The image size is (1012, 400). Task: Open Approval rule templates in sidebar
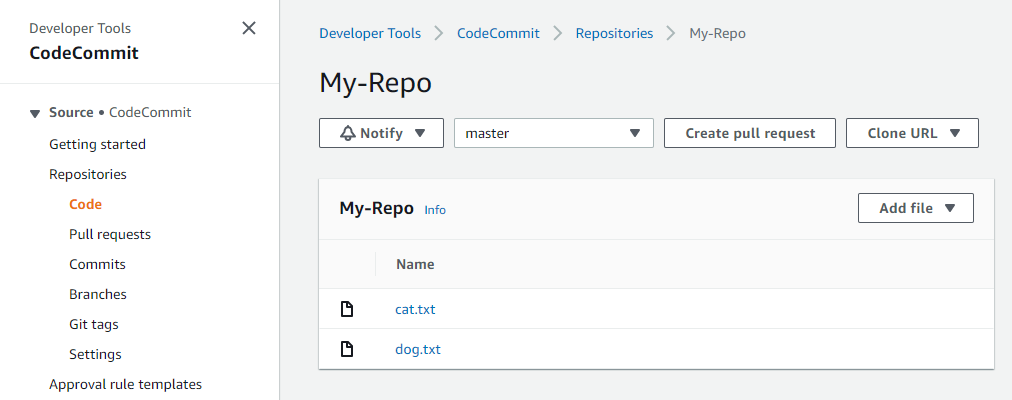click(x=125, y=384)
